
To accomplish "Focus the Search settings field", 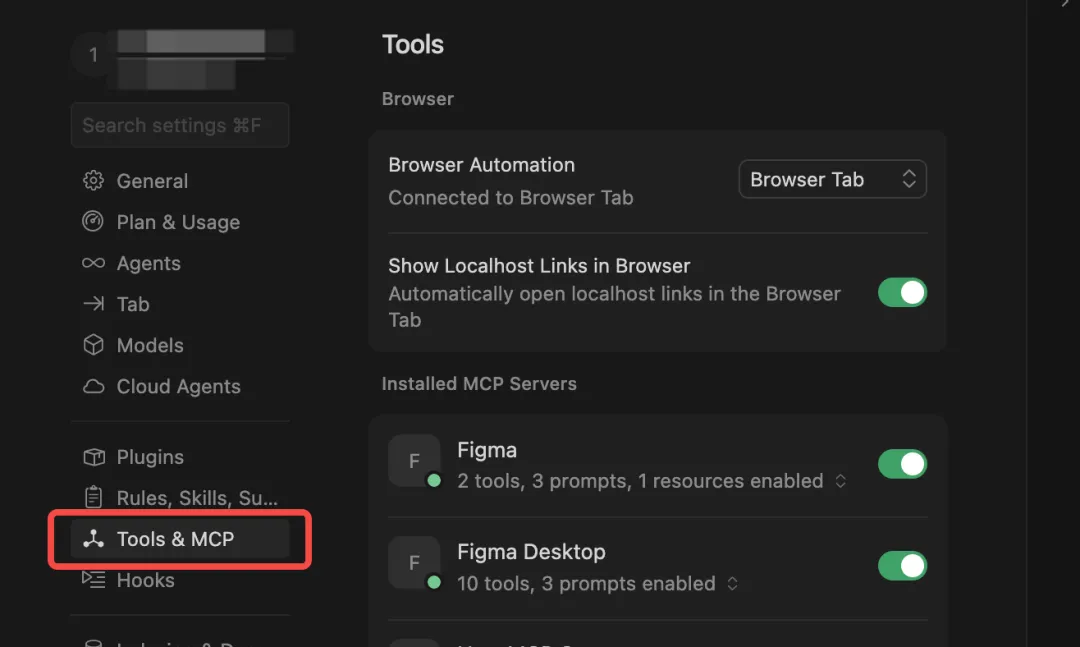I will 180,125.
